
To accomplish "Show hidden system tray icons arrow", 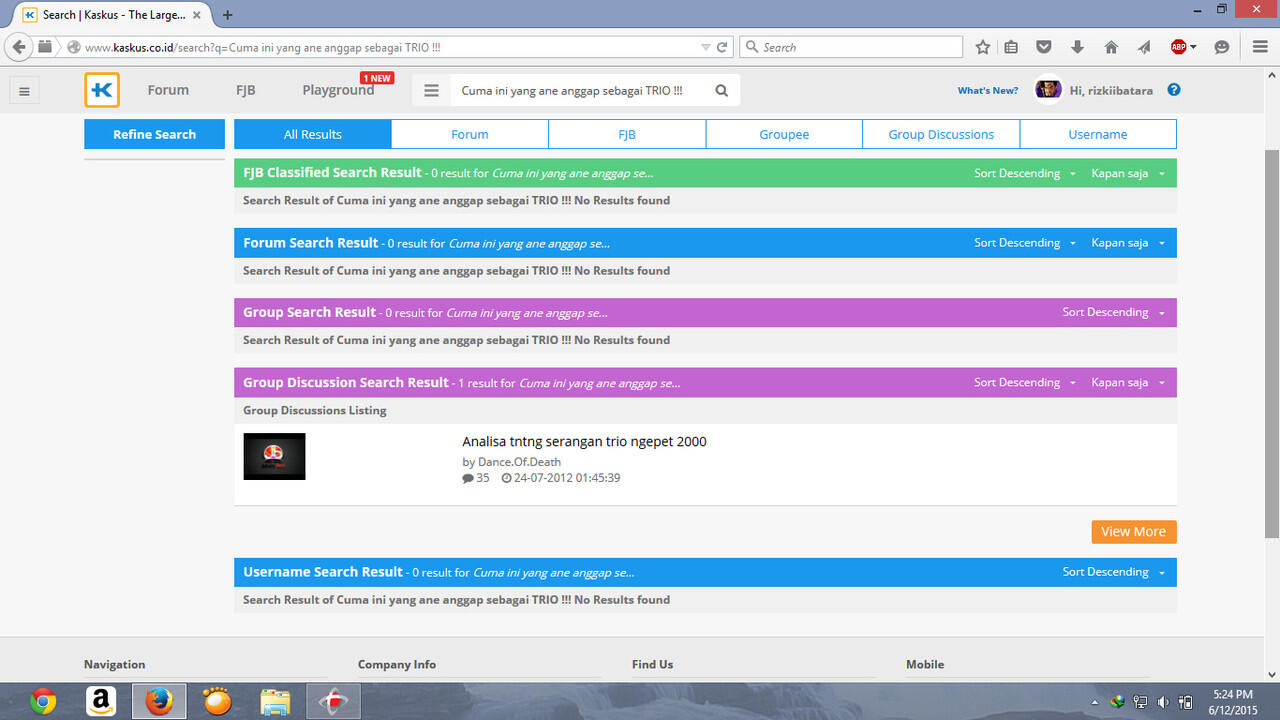I will (x=1095, y=702).
